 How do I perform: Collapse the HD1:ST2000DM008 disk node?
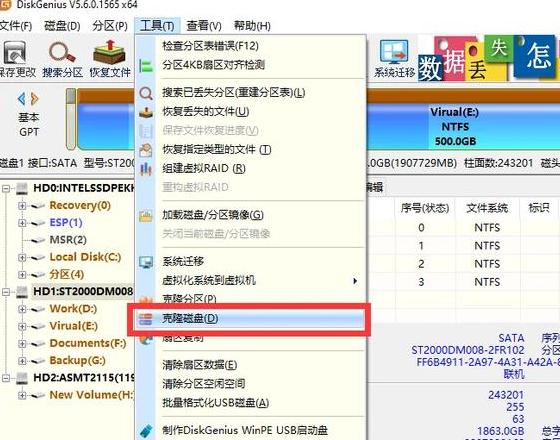coord(6,292)
